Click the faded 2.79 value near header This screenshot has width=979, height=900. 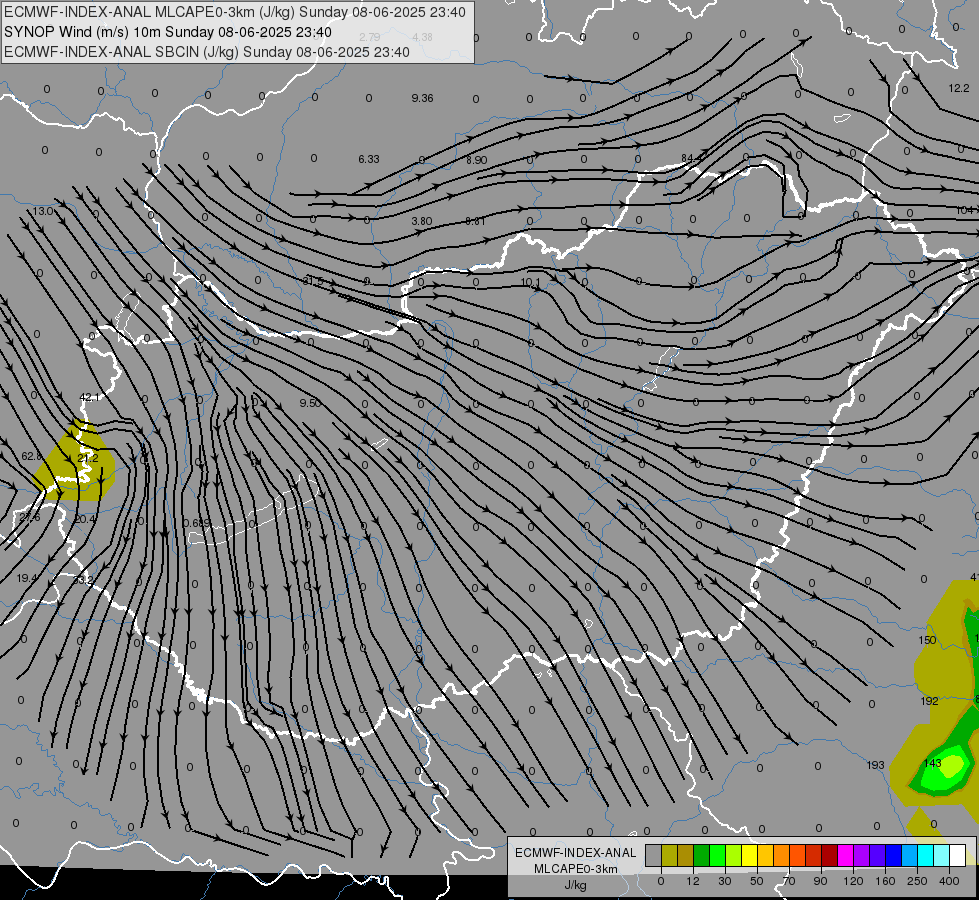(370, 37)
